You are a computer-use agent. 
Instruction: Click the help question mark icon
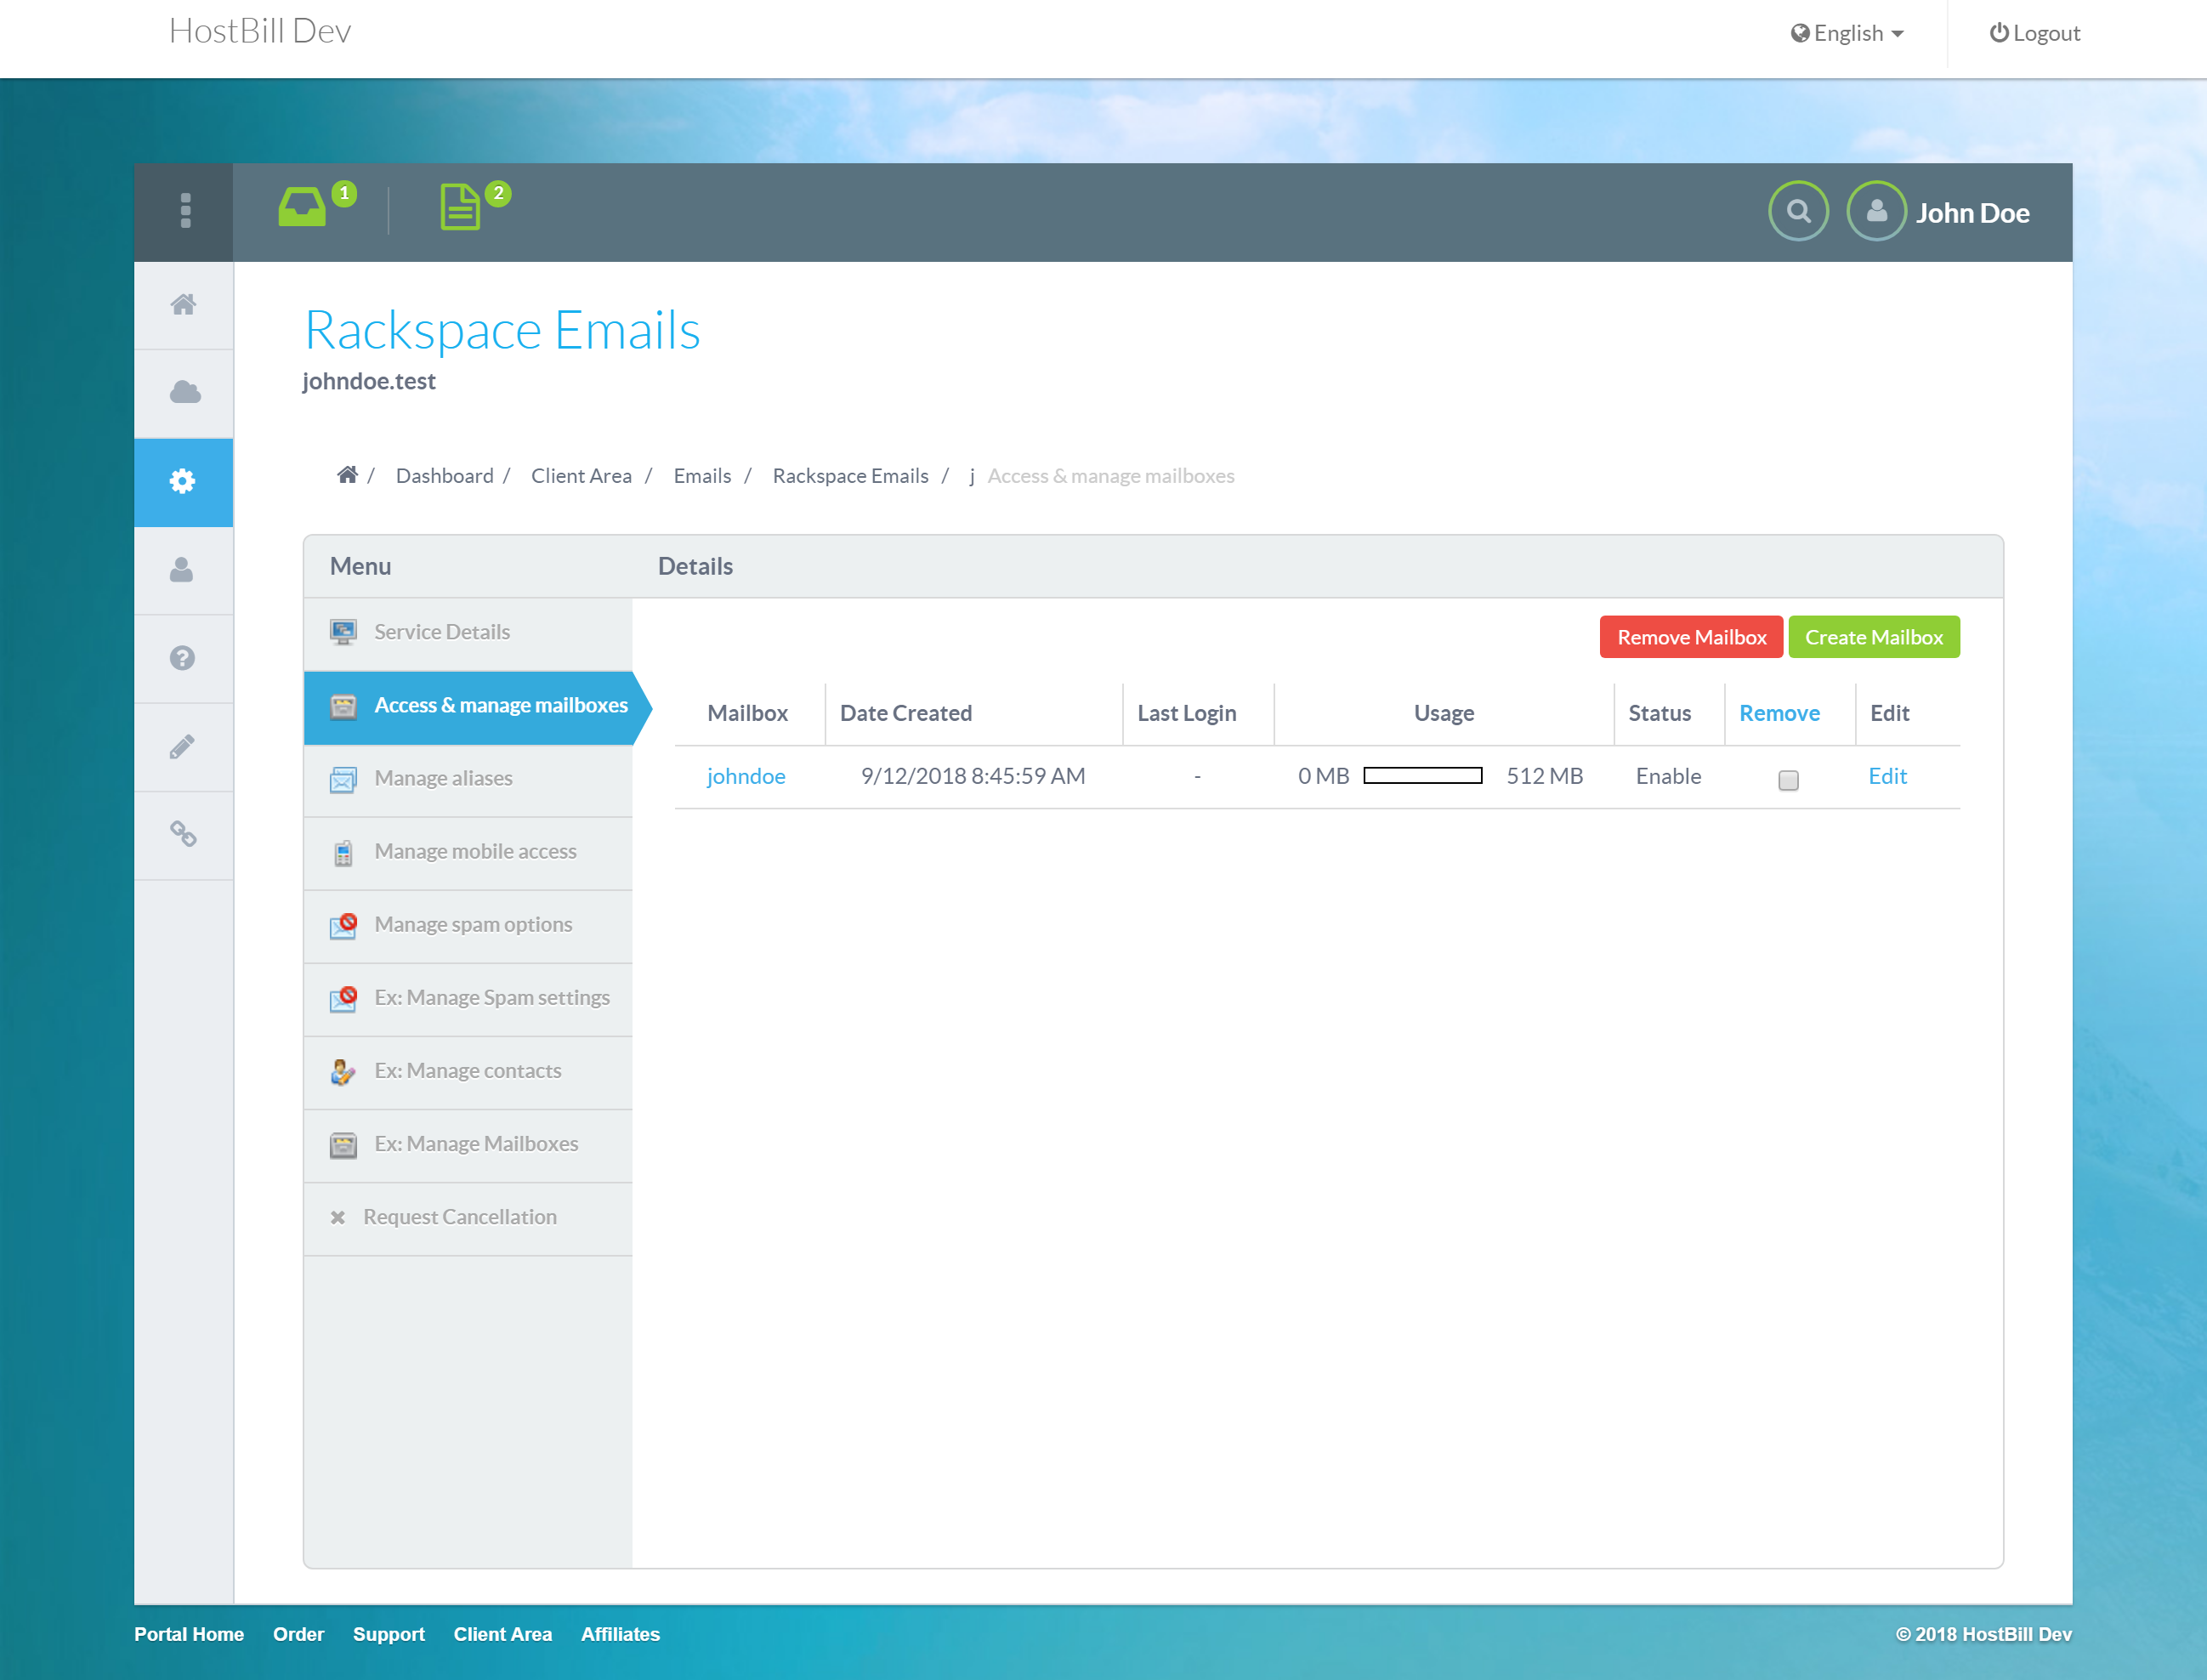[x=183, y=657]
